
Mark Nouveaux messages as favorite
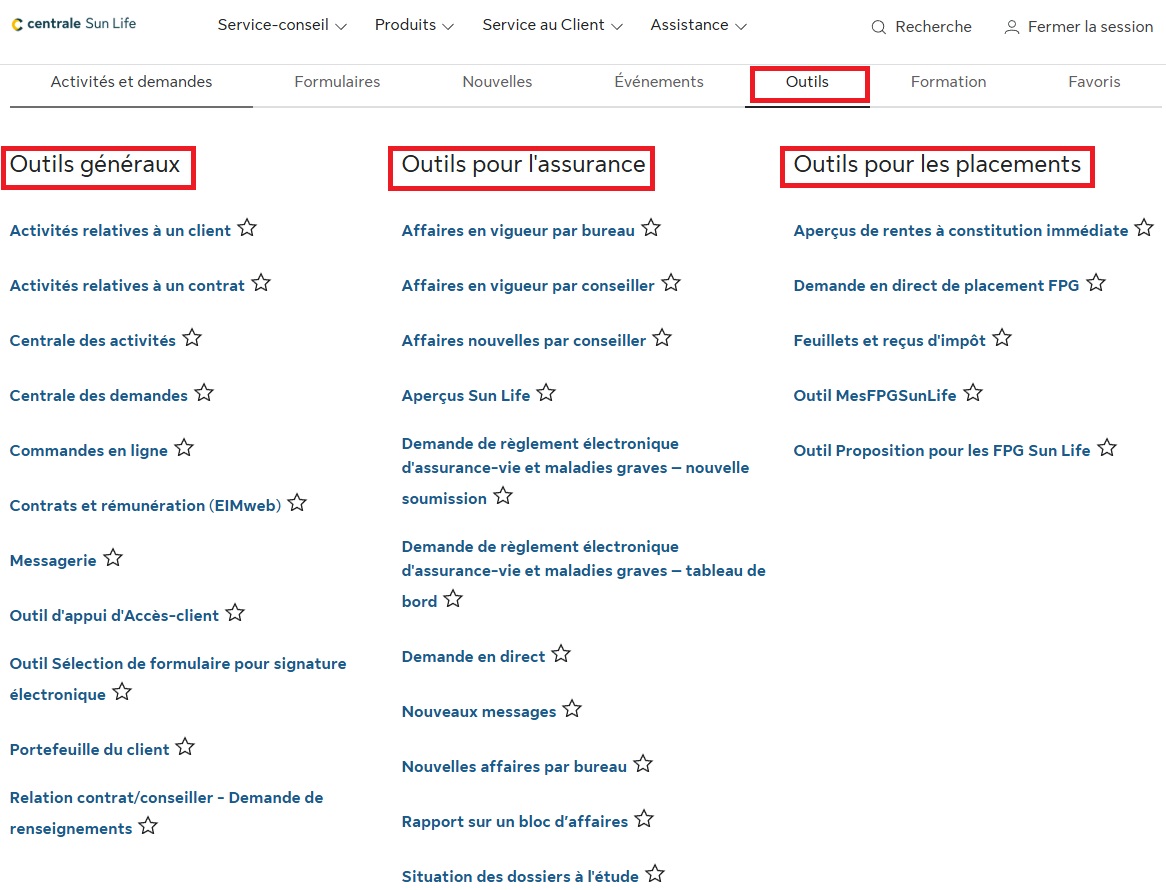pyautogui.click(x=572, y=709)
